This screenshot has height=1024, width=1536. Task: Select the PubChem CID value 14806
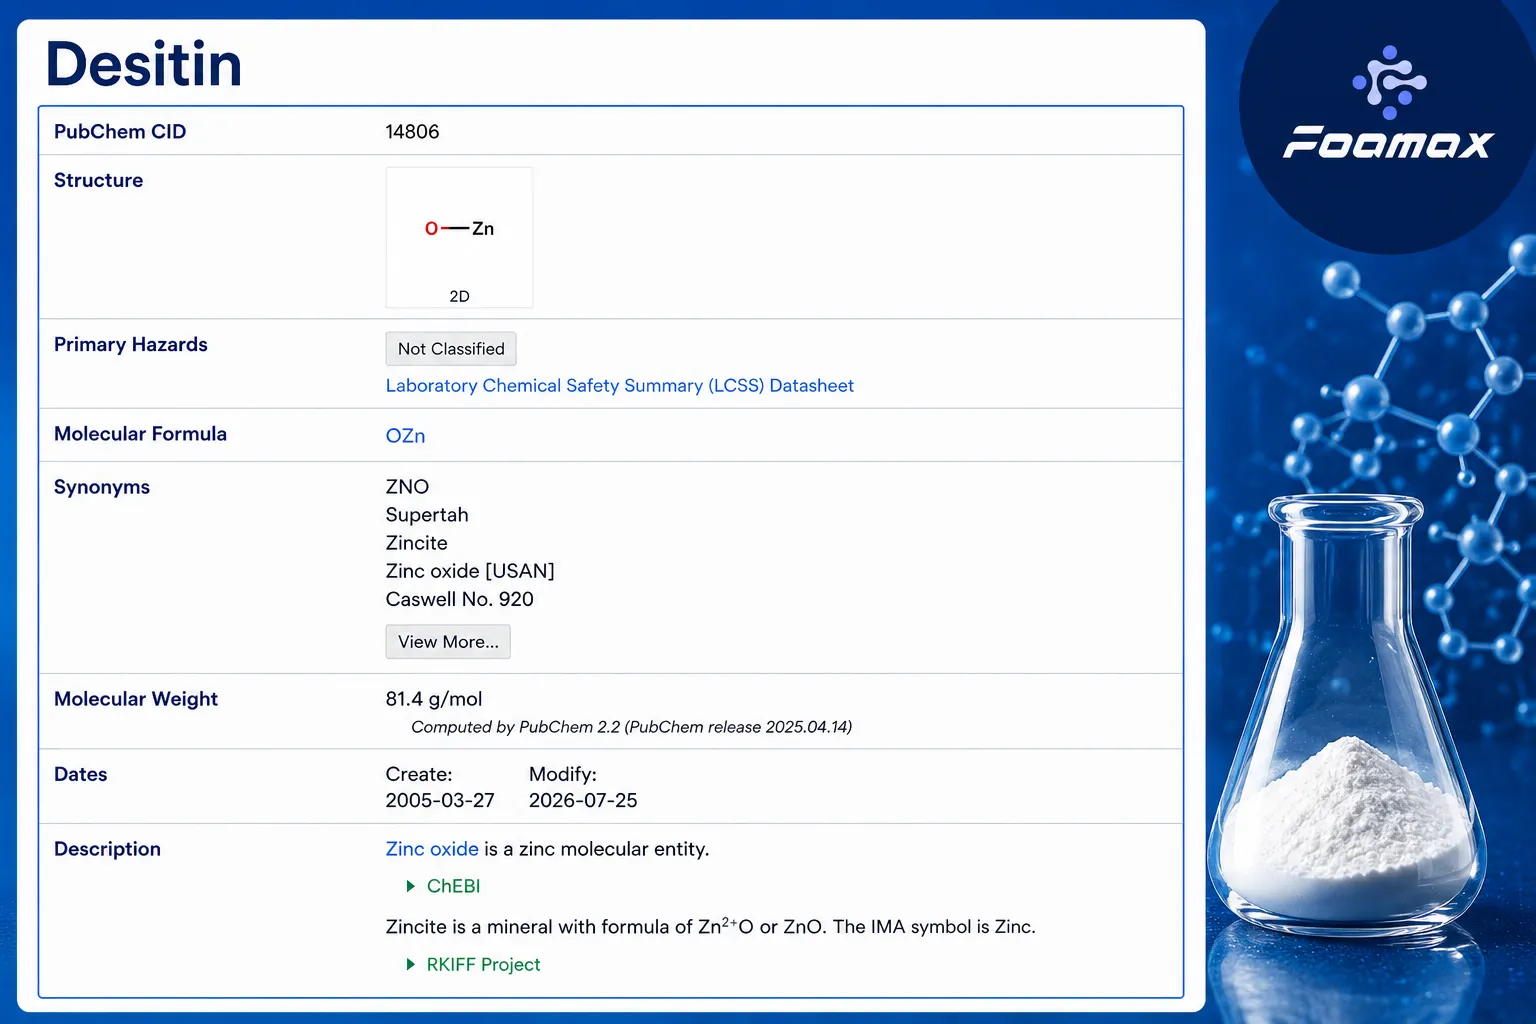point(413,132)
